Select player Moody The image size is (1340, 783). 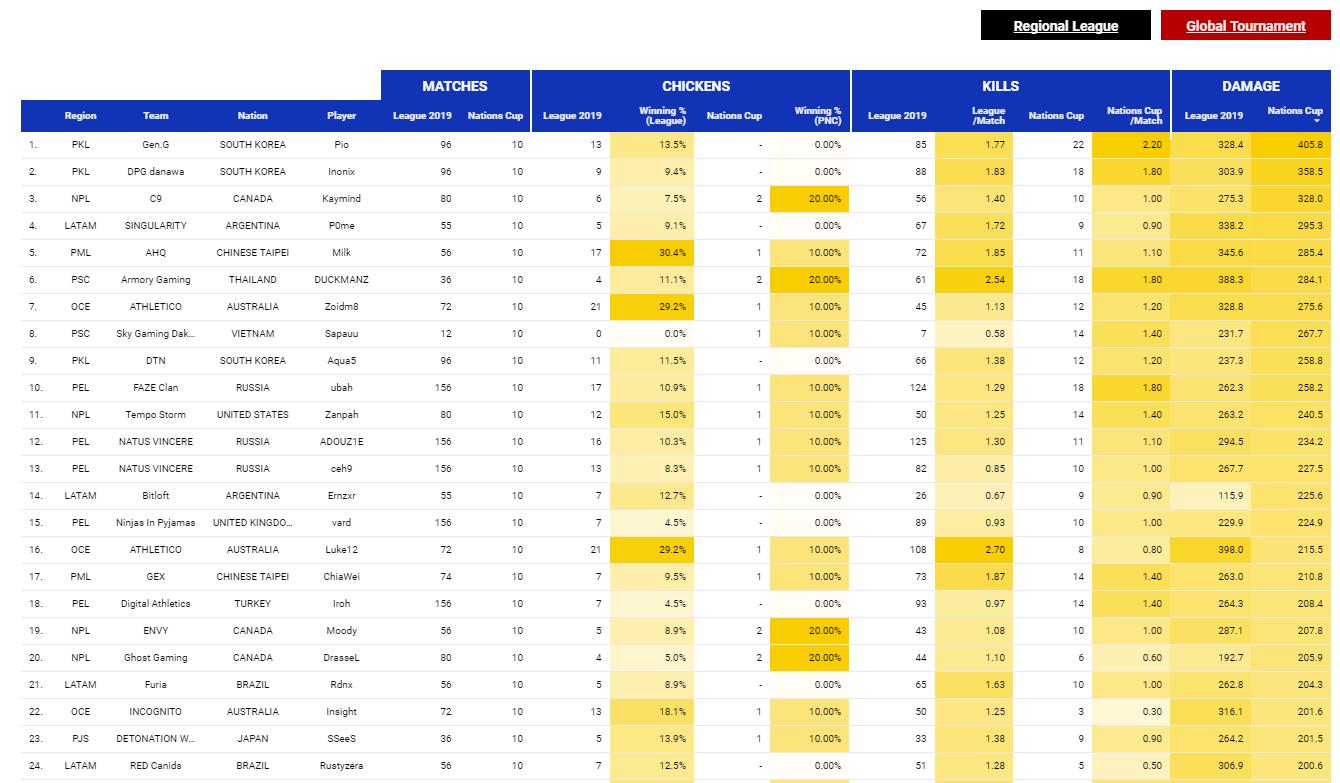click(341, 631)
